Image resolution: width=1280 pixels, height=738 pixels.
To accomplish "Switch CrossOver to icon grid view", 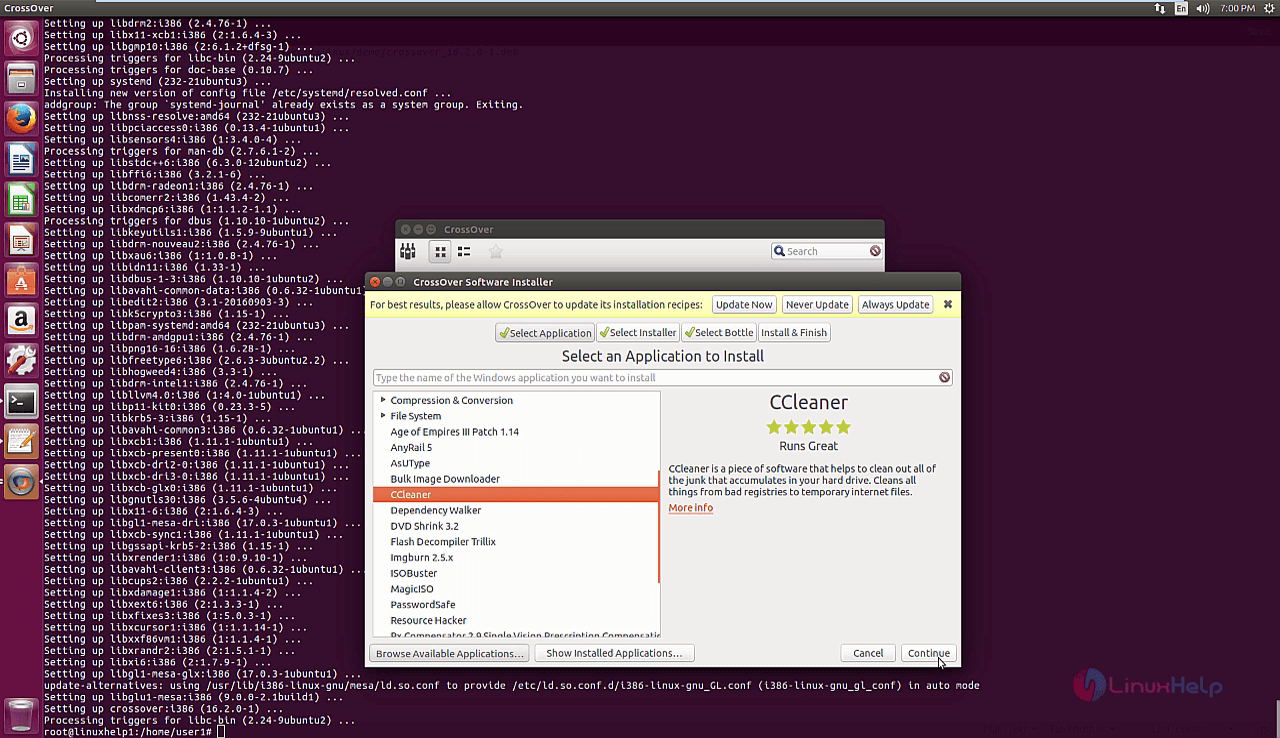I will (440, 252).
